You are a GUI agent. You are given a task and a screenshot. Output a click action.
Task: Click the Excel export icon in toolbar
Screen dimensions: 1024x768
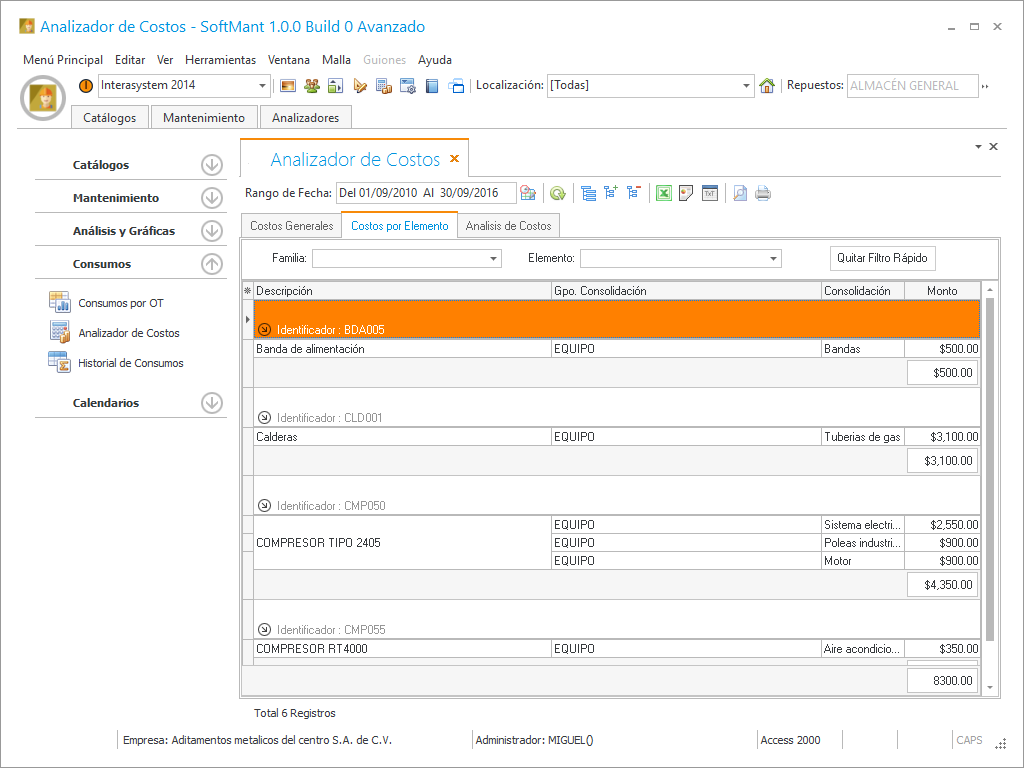click(x=663, y=194)
